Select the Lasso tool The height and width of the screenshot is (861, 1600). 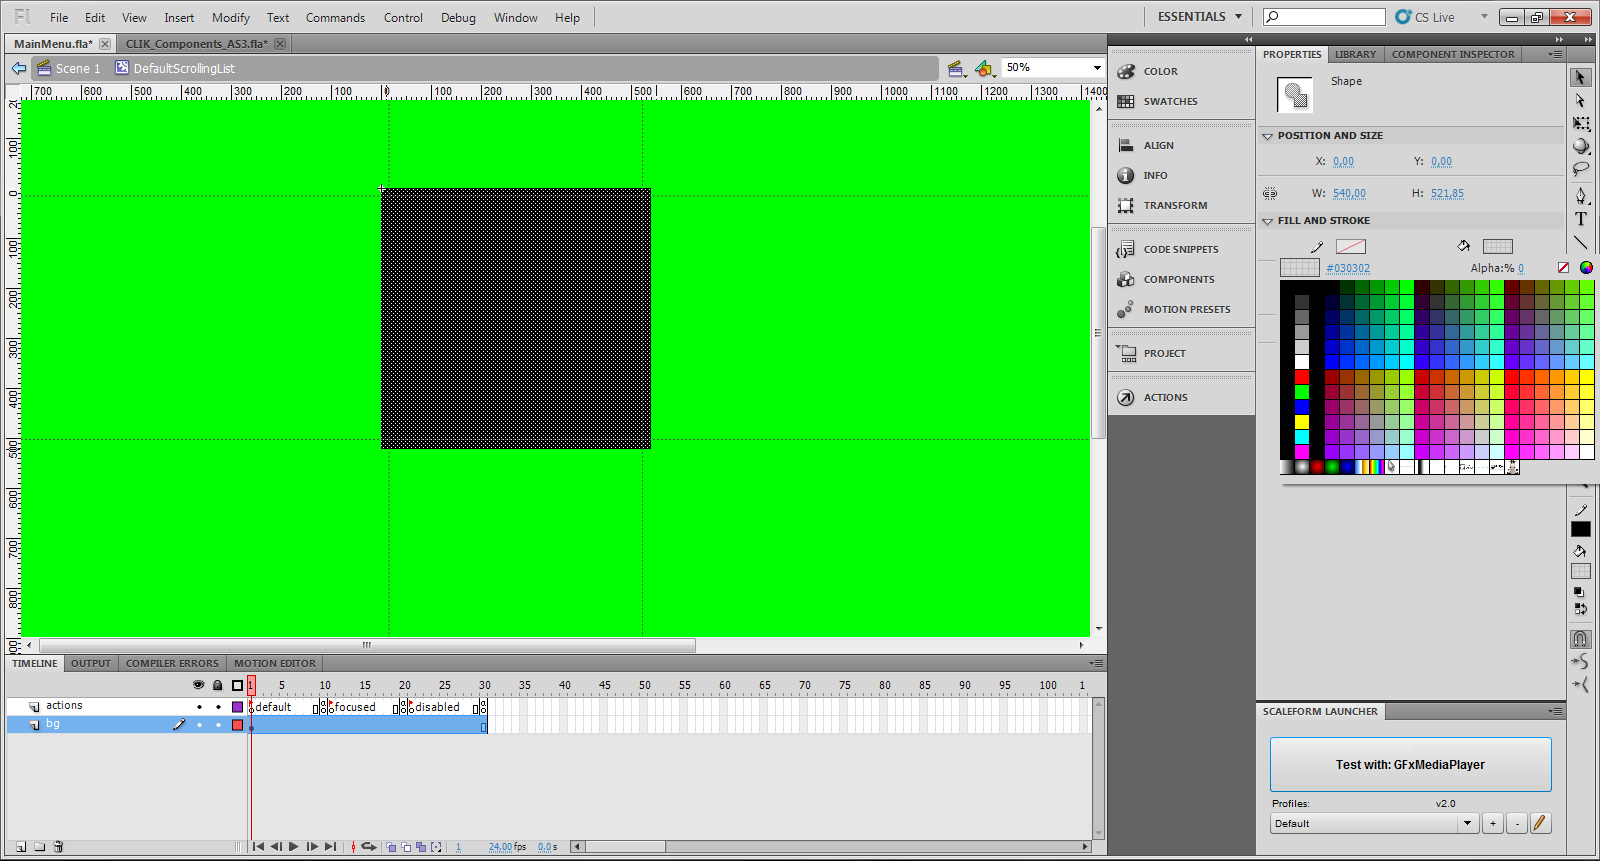pos(1580,169)
